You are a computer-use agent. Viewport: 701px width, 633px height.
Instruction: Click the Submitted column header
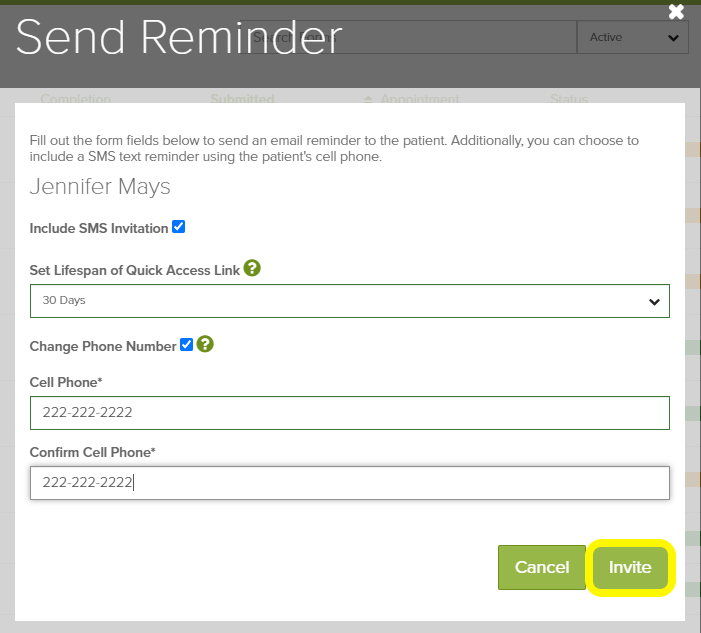[x=242, y=99]
